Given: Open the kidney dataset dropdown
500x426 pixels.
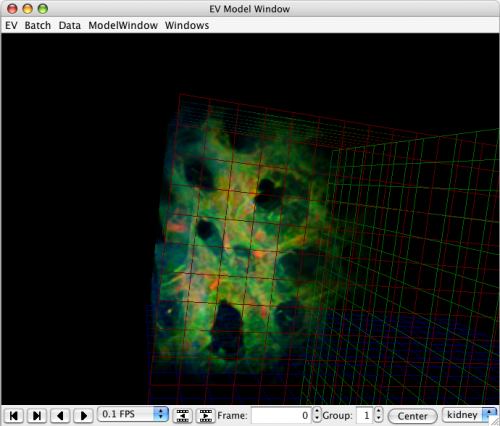Looking at the screenshot, I should click(x=470, y=415).
